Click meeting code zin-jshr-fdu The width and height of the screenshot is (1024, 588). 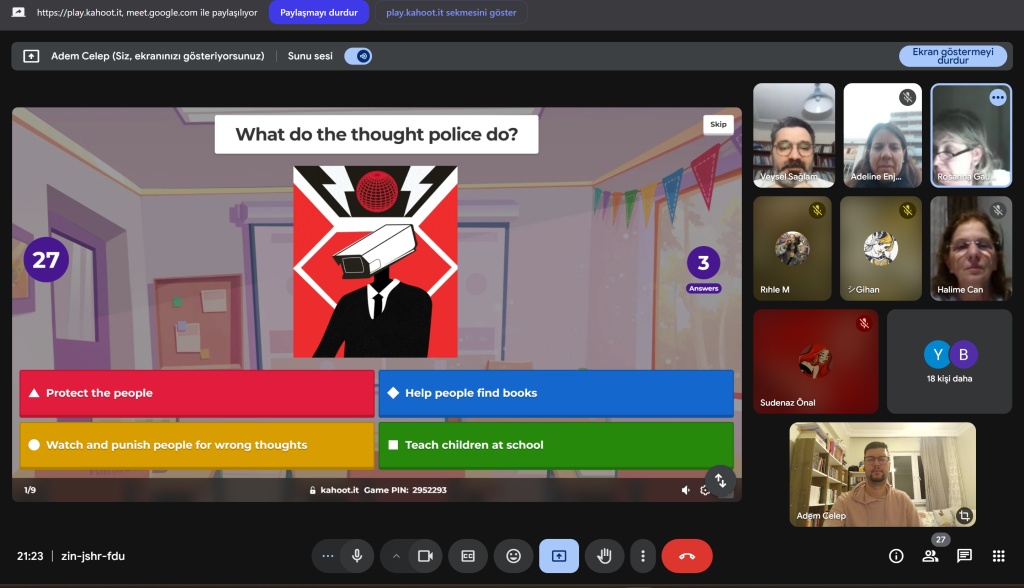(x=93, y=556)
